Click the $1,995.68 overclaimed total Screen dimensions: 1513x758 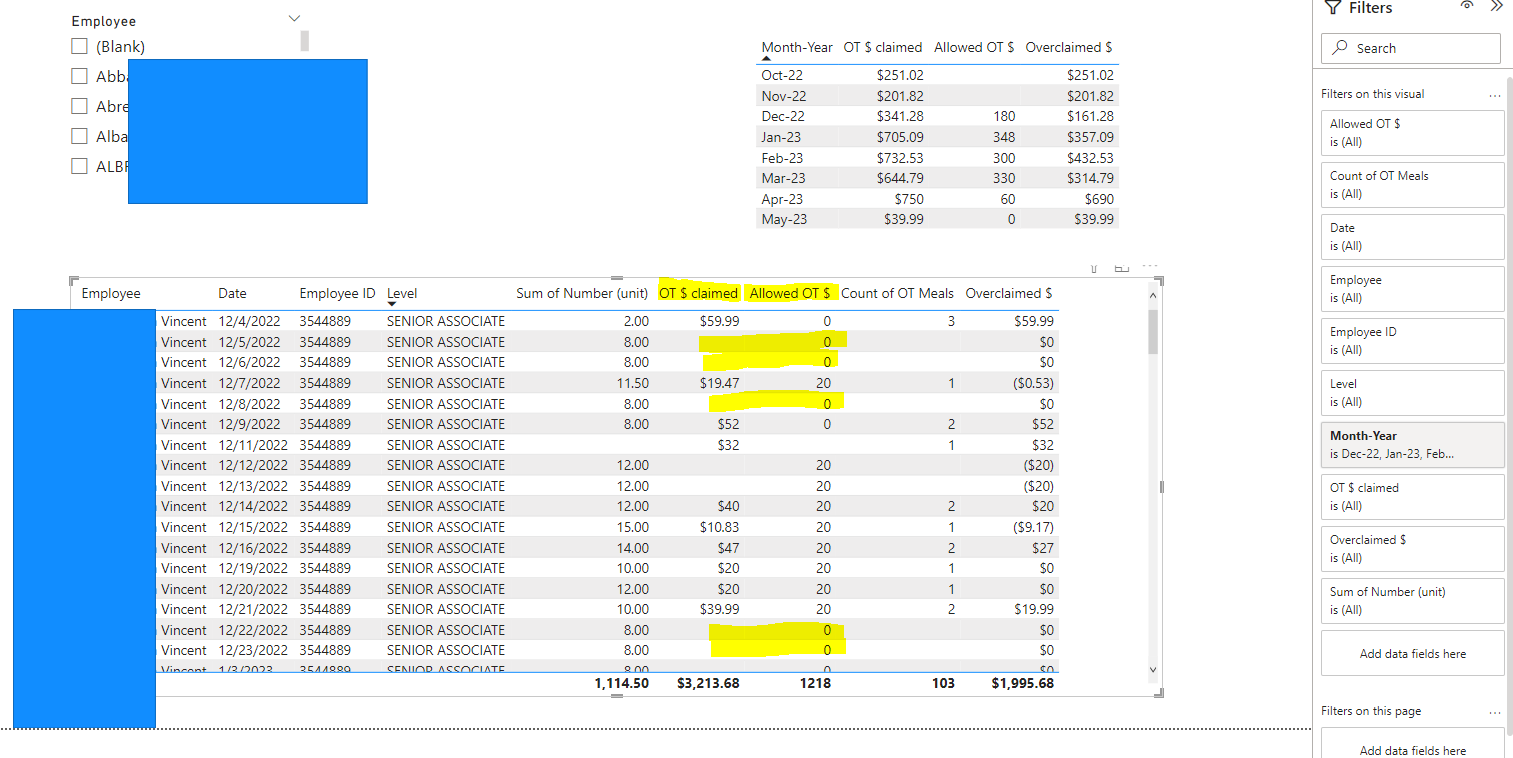pyautogui.click(x=1022, y=683)
